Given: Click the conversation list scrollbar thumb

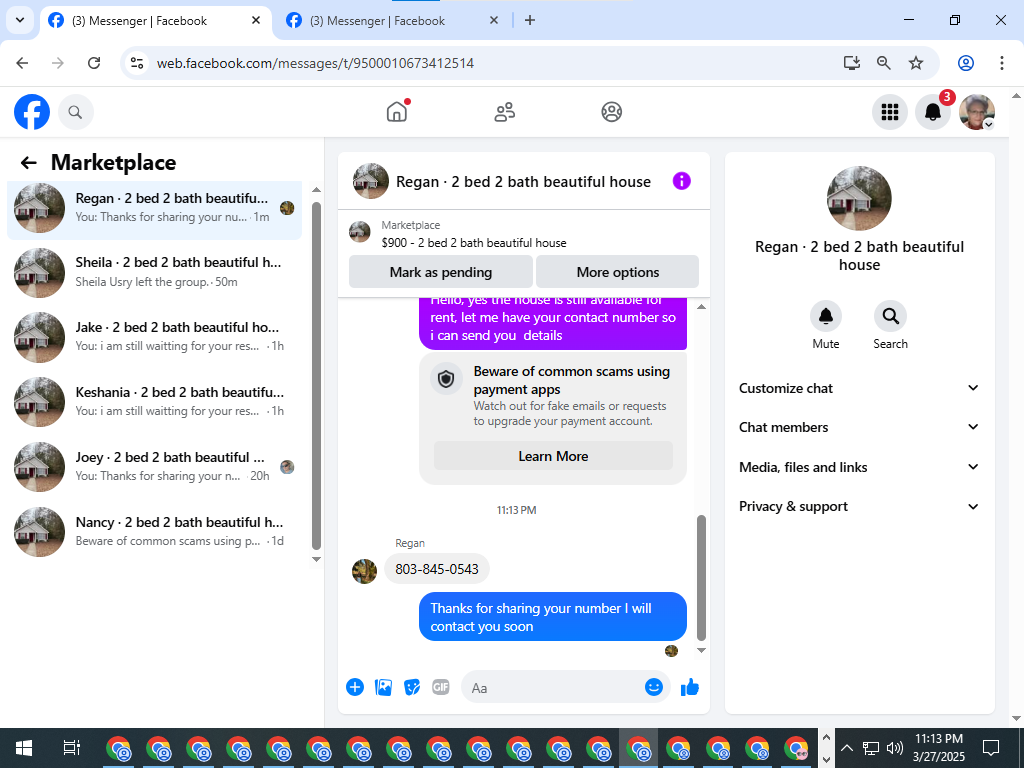Looking at the screenshot, I should 316,376.
